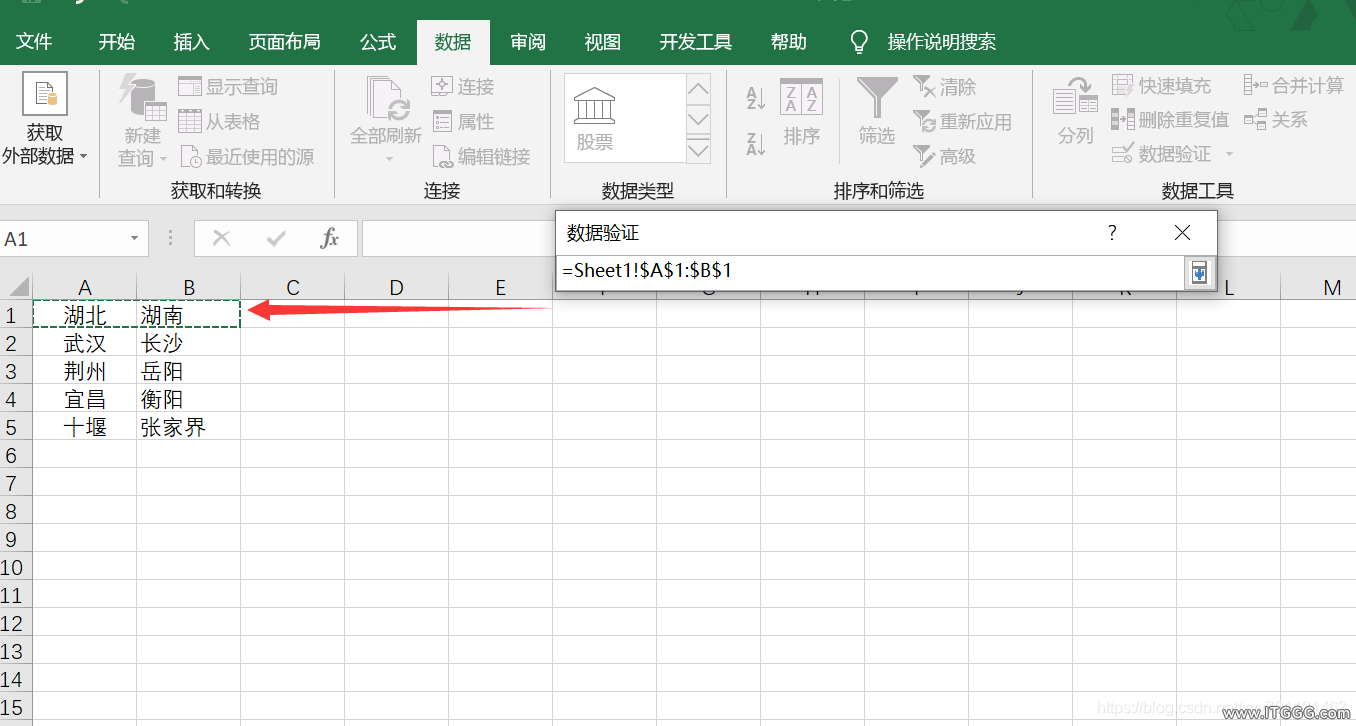Open the 文件 tab

[34, 42]
